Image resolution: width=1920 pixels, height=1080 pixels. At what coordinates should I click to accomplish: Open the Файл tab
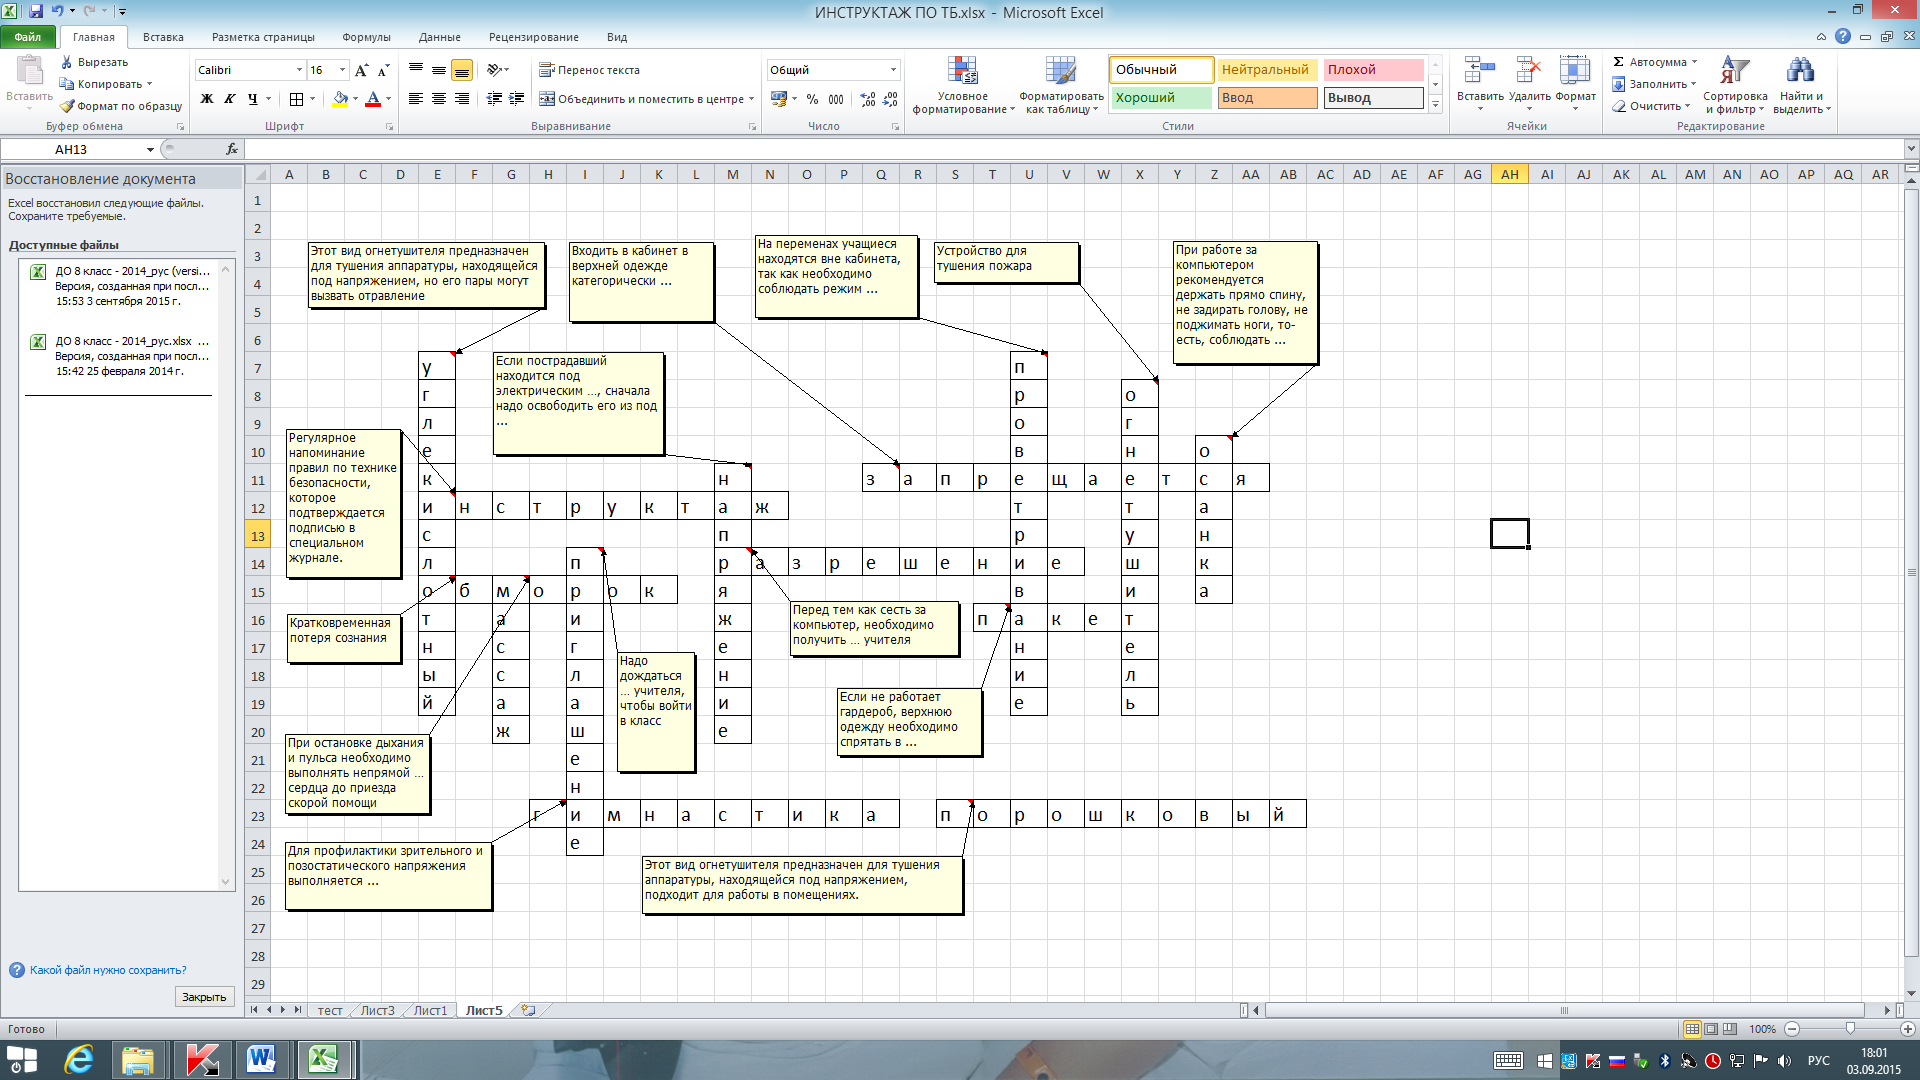(x=28, y=37)
